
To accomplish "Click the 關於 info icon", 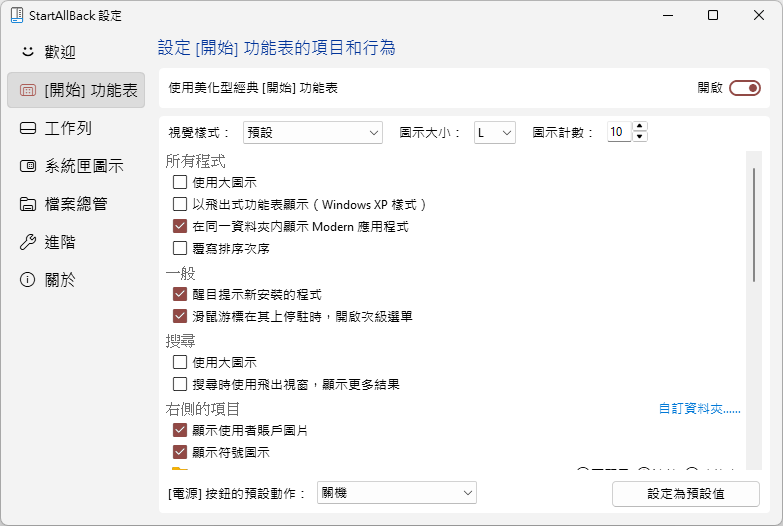I will (28, 280).
